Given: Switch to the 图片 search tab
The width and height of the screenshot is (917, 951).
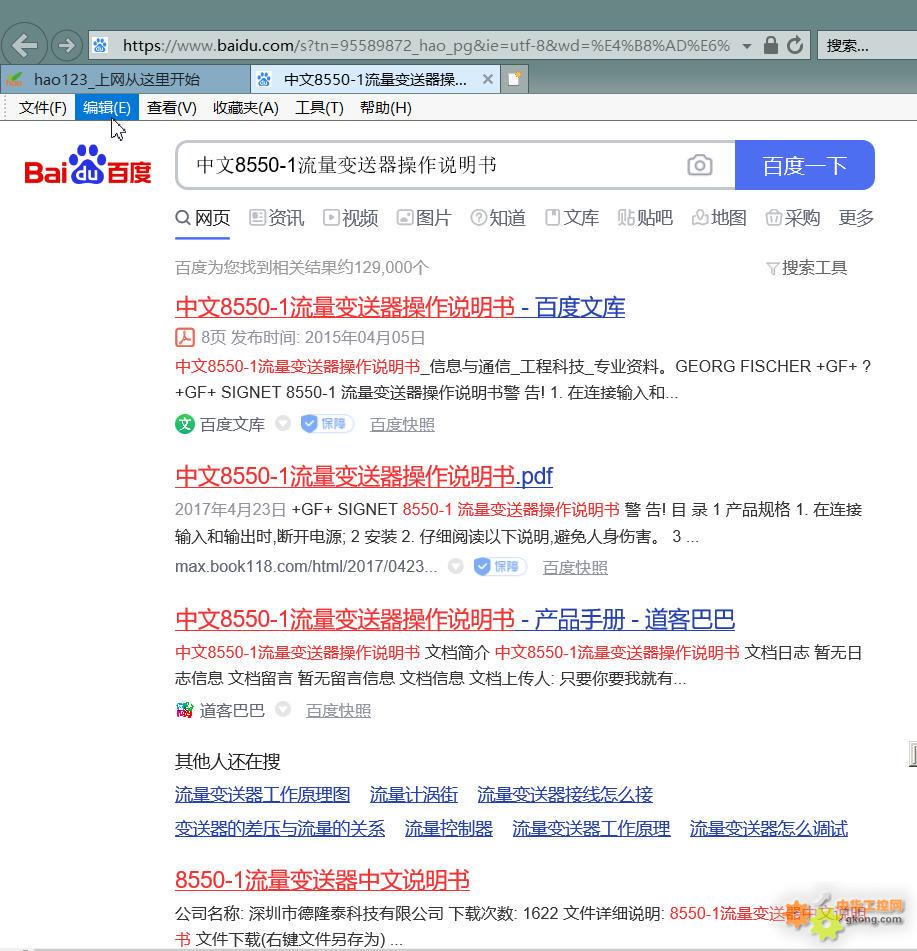Looking at the screenshot, I should coord(424,218).
